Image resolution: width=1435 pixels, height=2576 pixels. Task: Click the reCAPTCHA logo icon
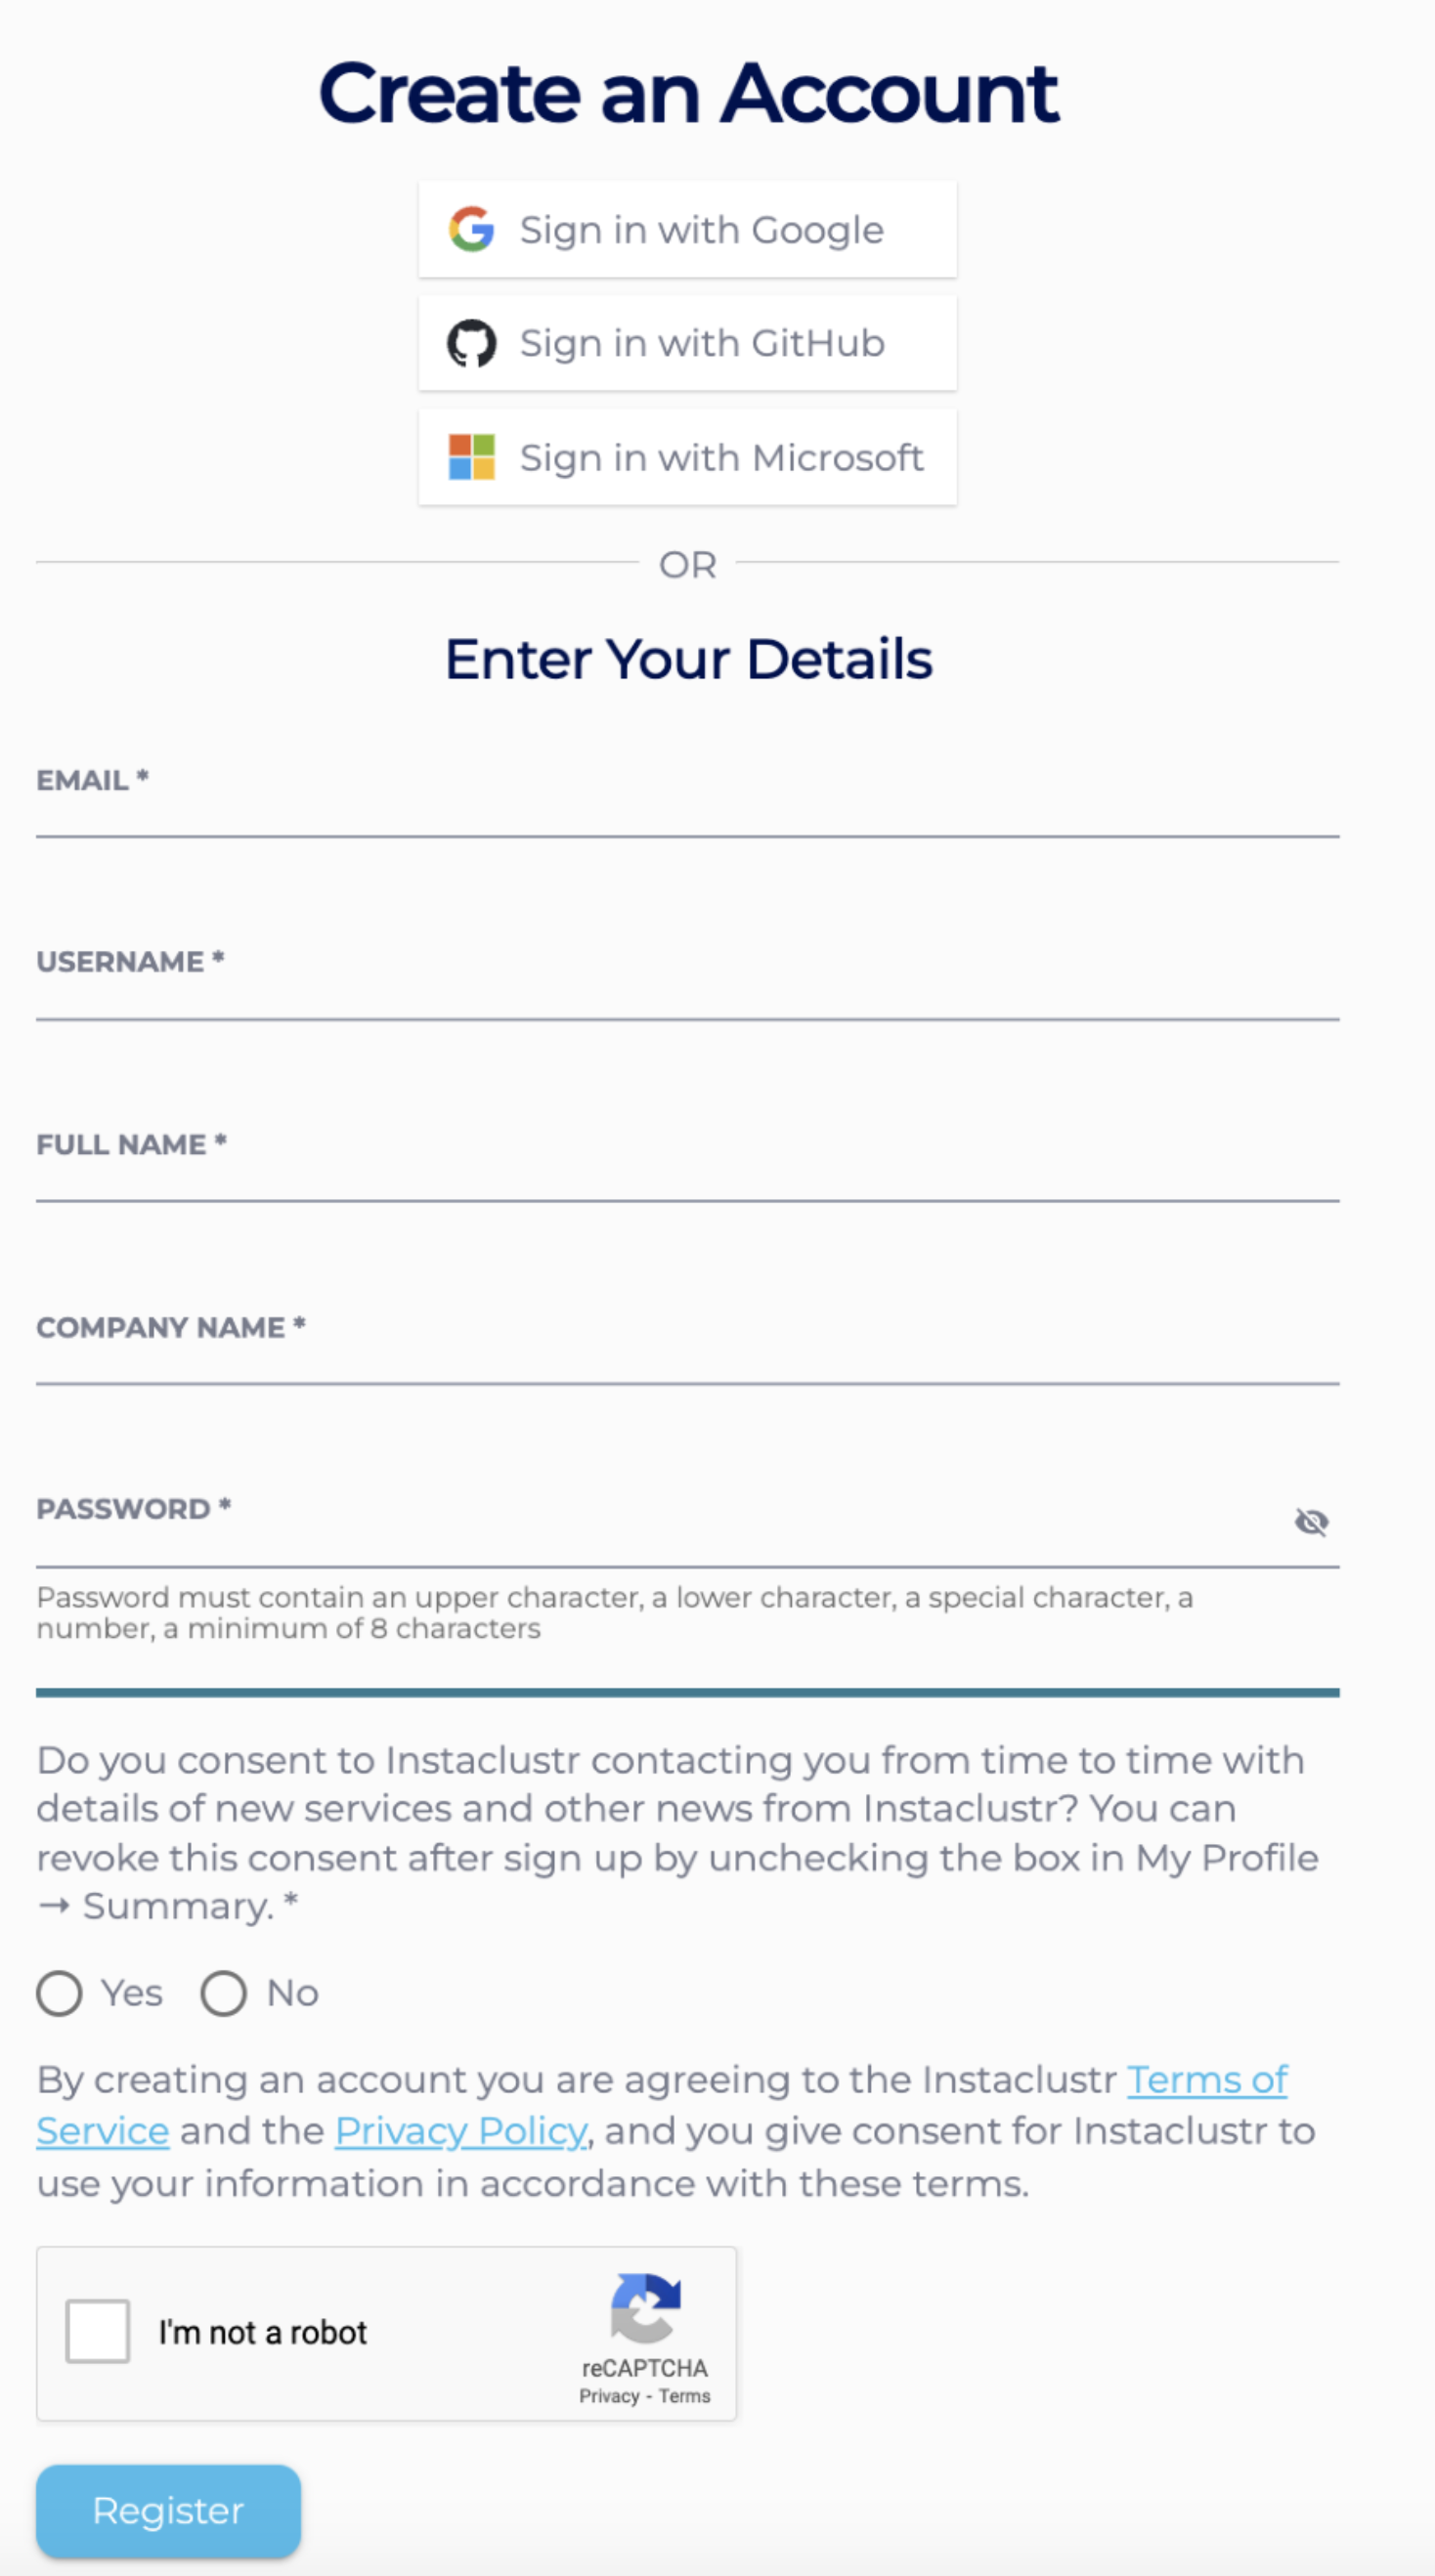point(646,2308)
